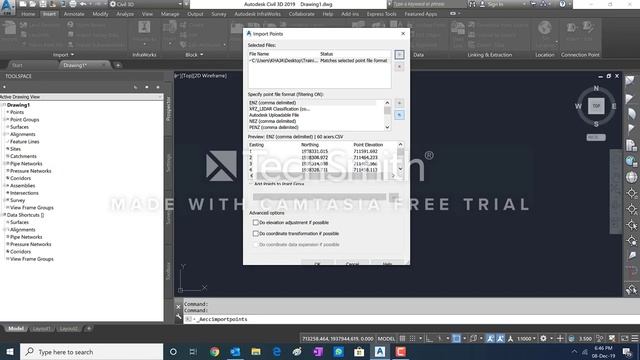Open the Windows Start menu

[10, 352]
